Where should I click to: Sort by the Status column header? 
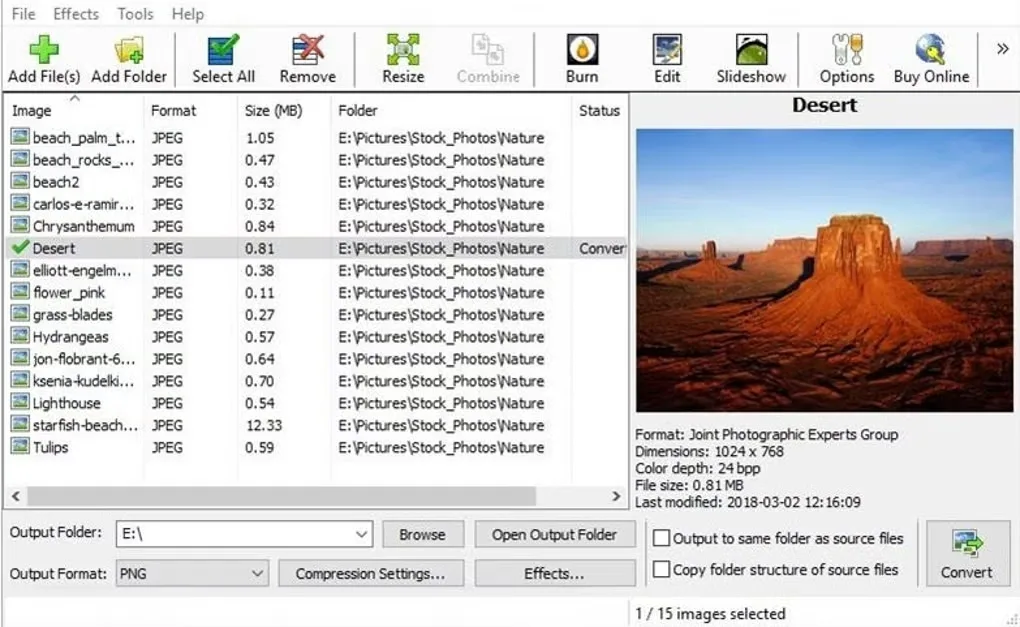click(599, 111)
